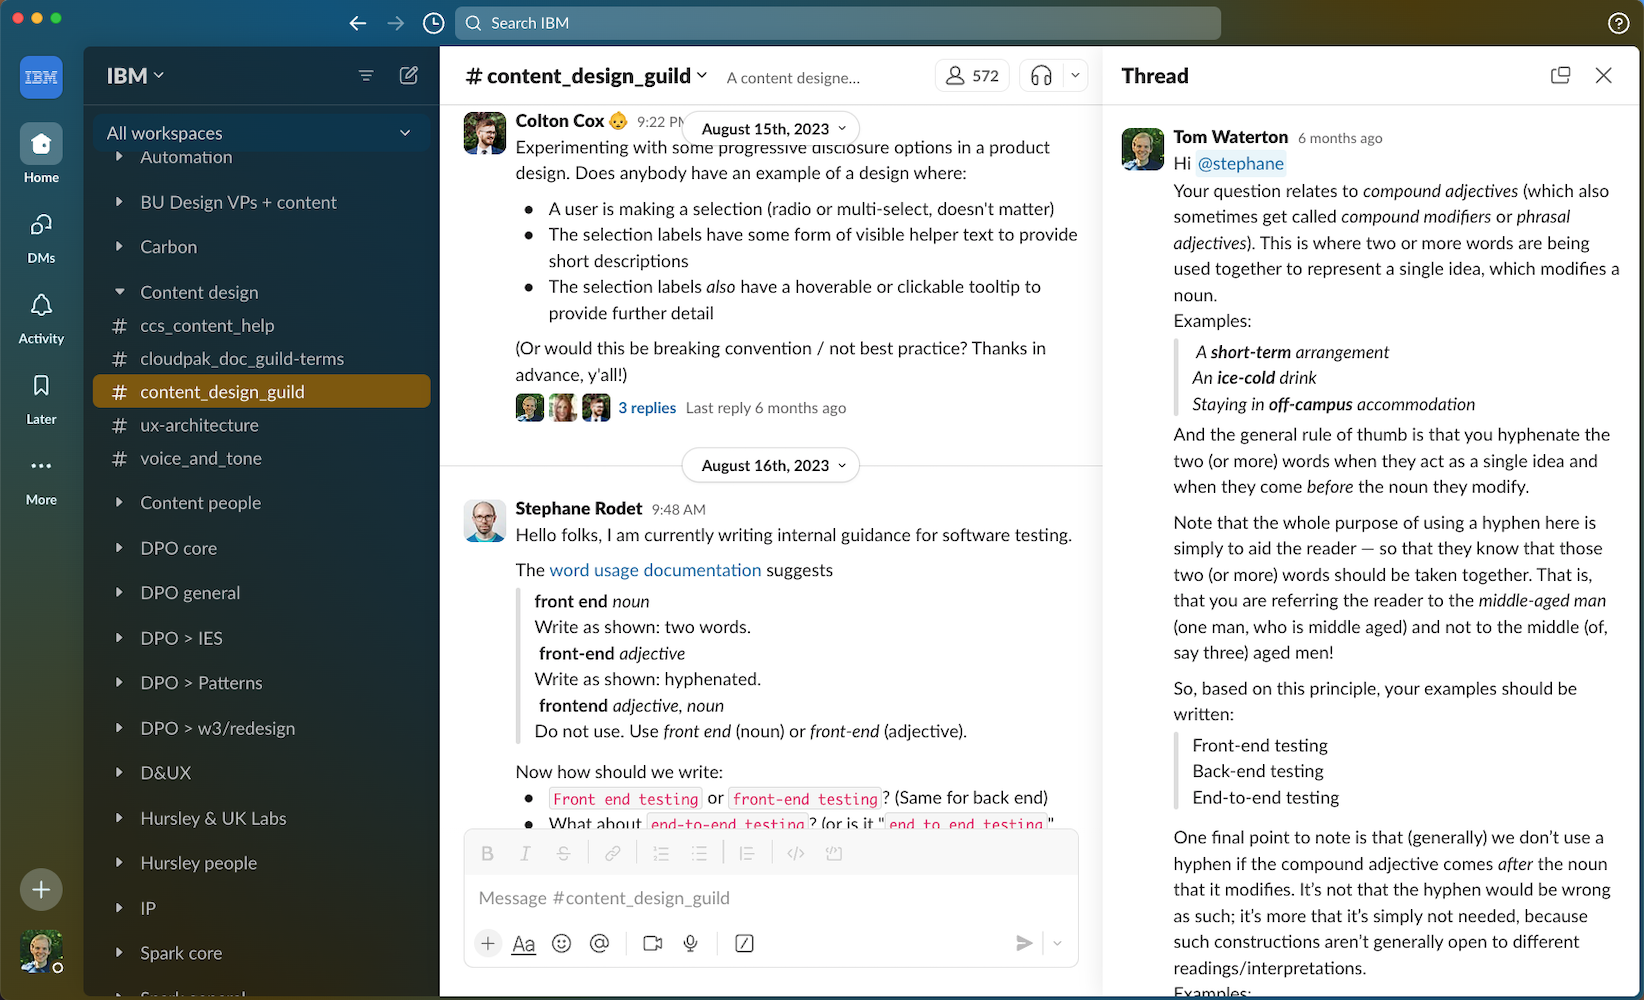
Task: Insert a link in composer
Action: [x=612, y=853]
